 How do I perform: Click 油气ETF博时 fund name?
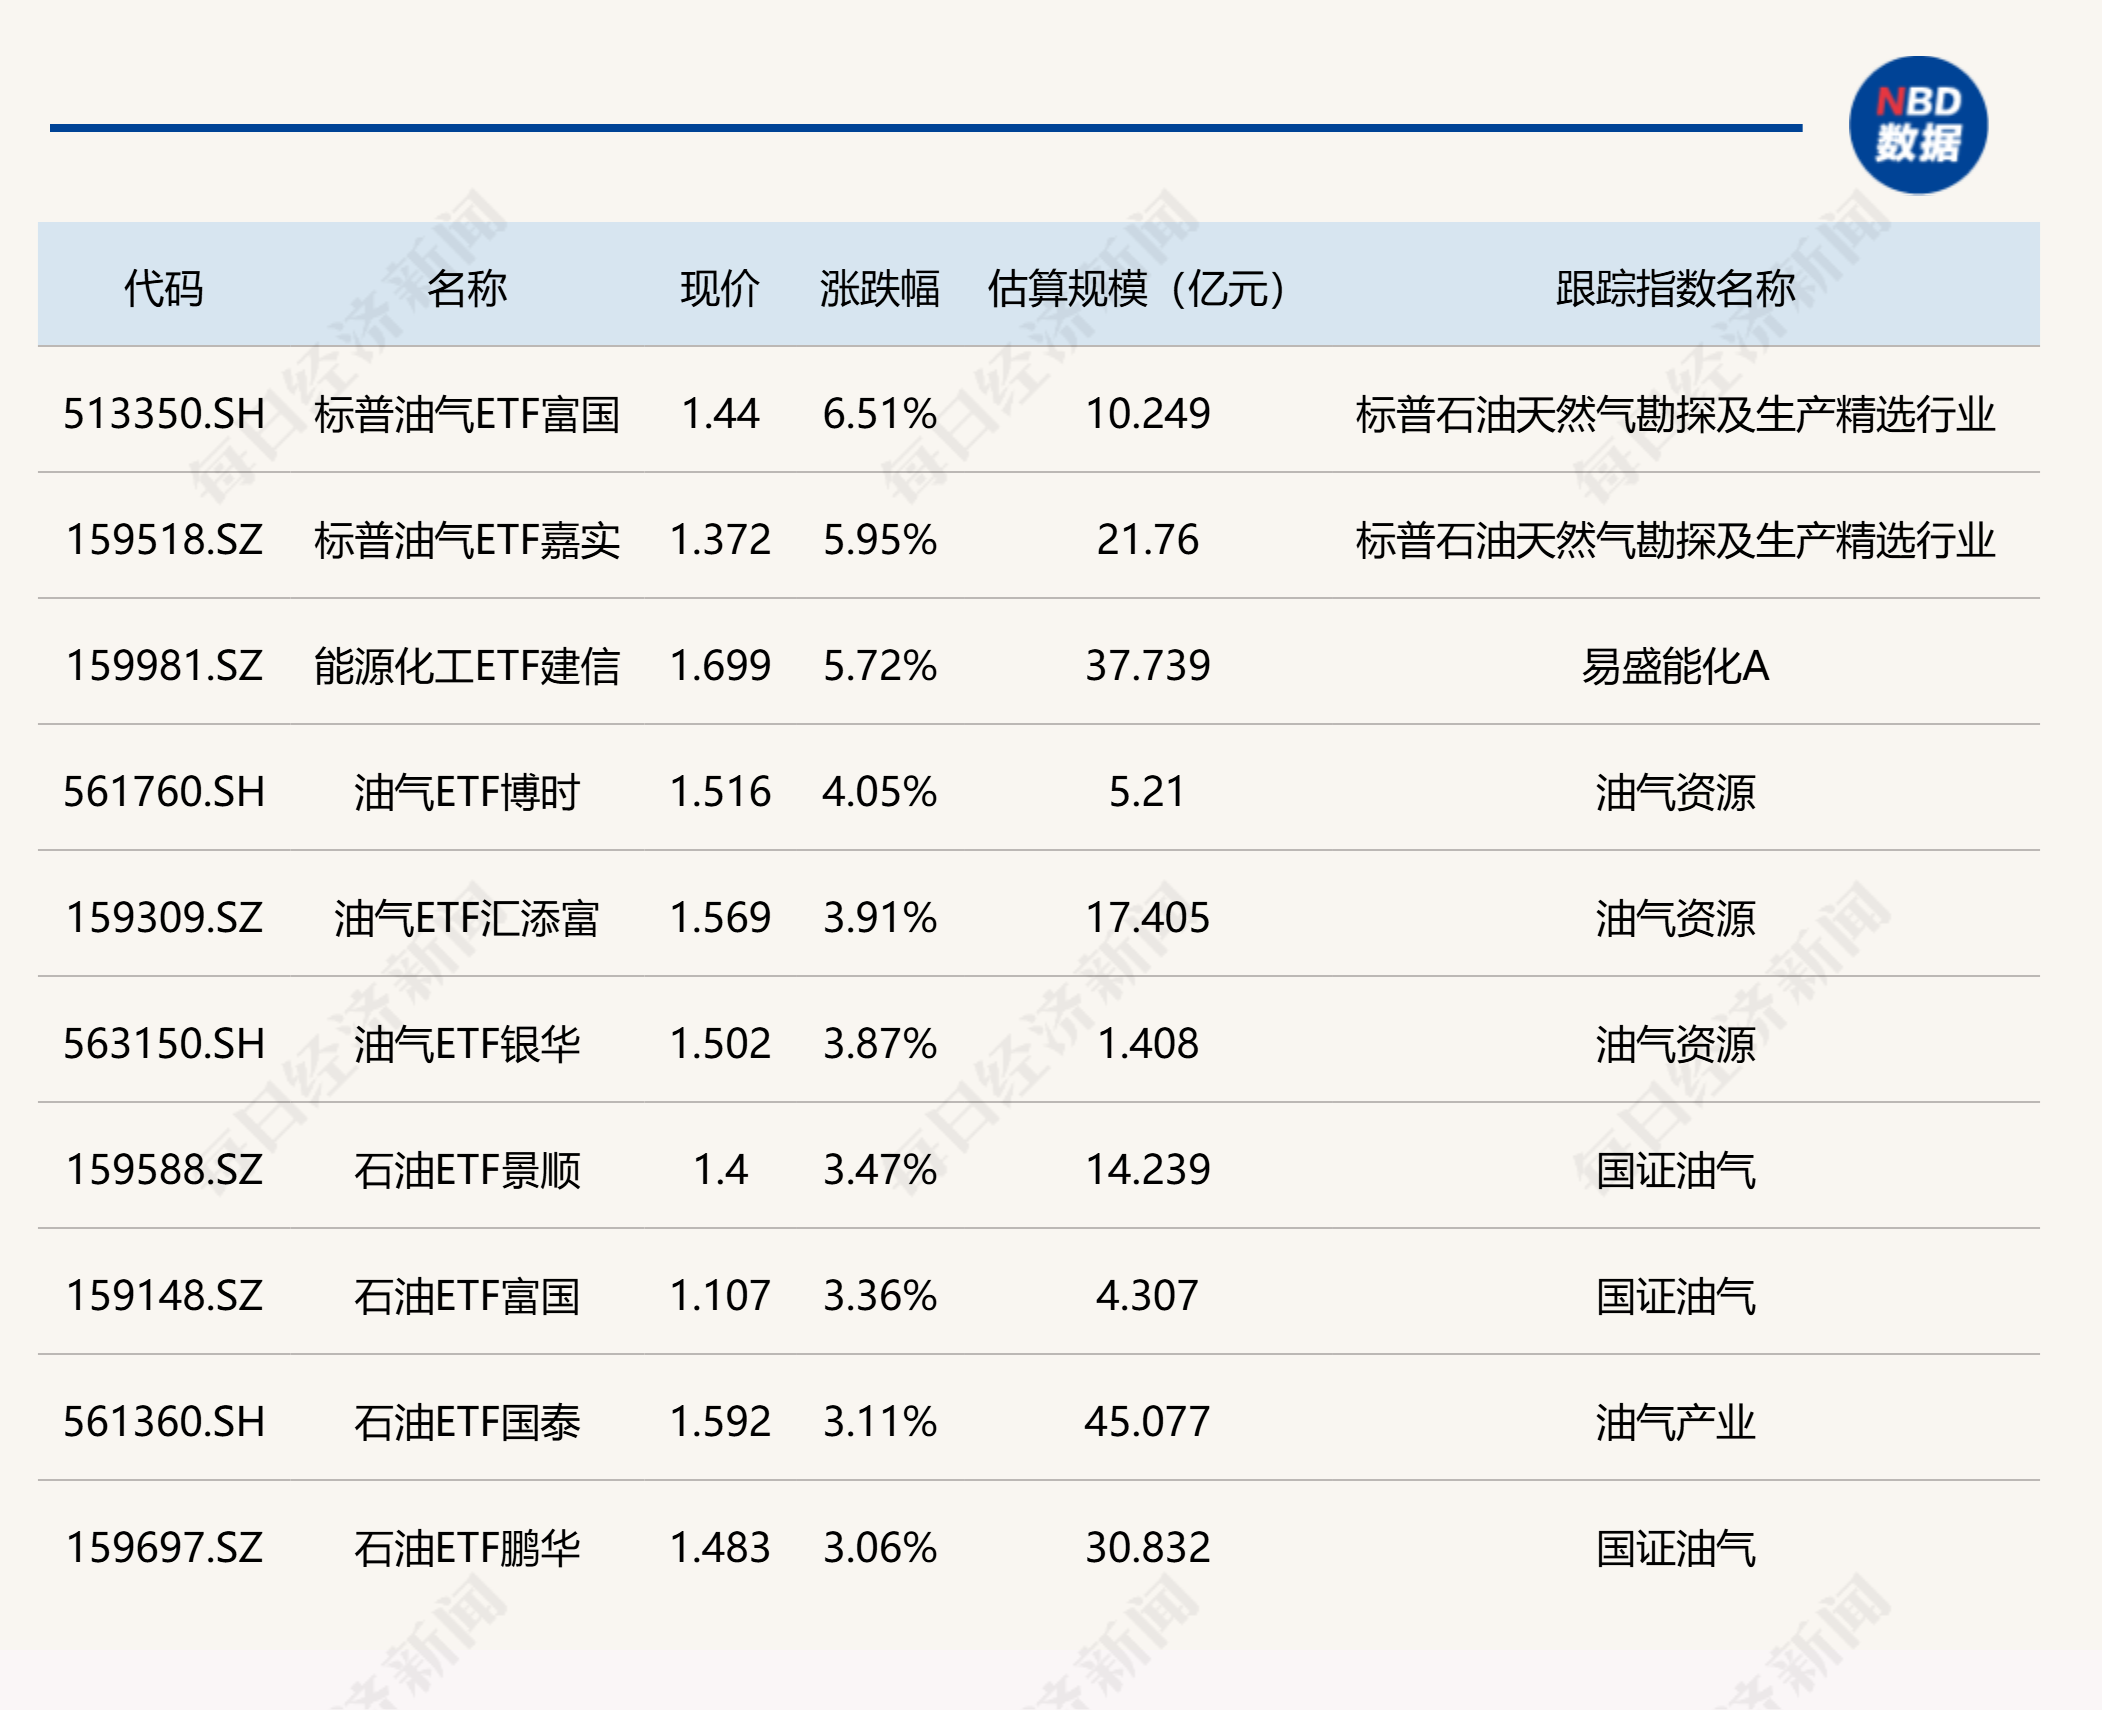tap(467, 792)
